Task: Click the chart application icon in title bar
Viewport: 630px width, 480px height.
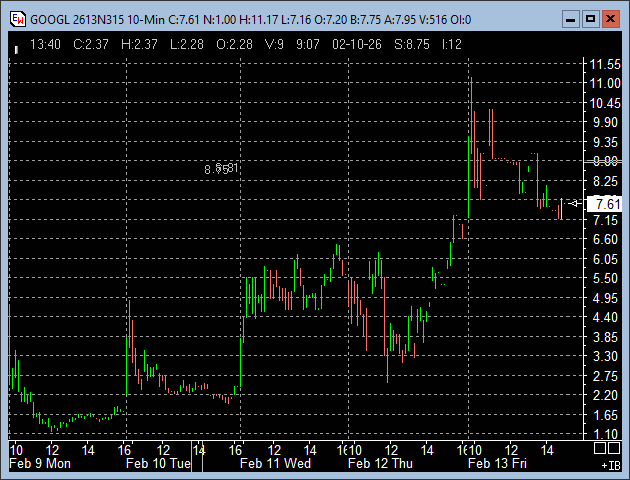Action: 17,18
